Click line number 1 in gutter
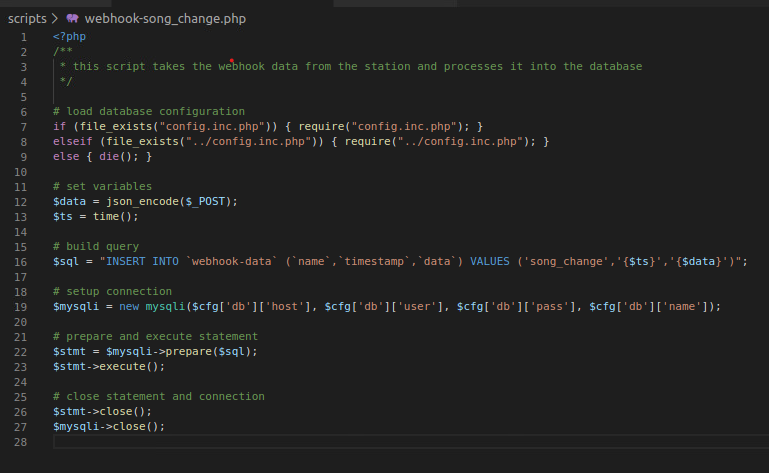The width and height of the screenshot is (769, 473). coord(24,37)
